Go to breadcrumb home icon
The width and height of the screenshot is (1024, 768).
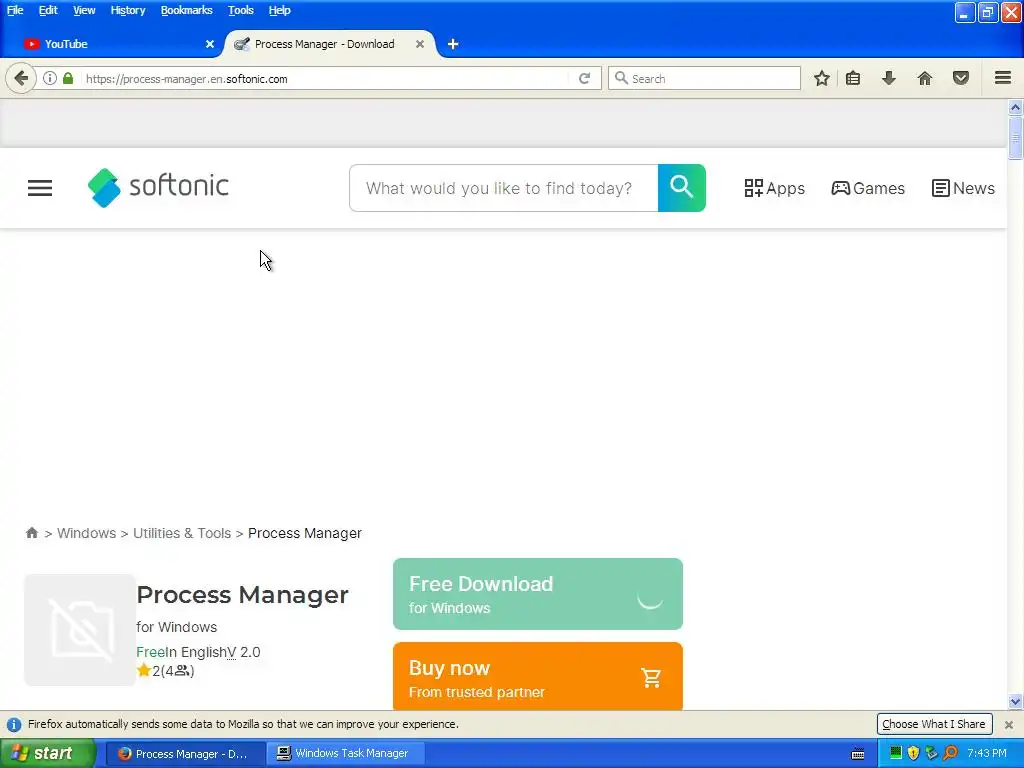pos(31,533)
